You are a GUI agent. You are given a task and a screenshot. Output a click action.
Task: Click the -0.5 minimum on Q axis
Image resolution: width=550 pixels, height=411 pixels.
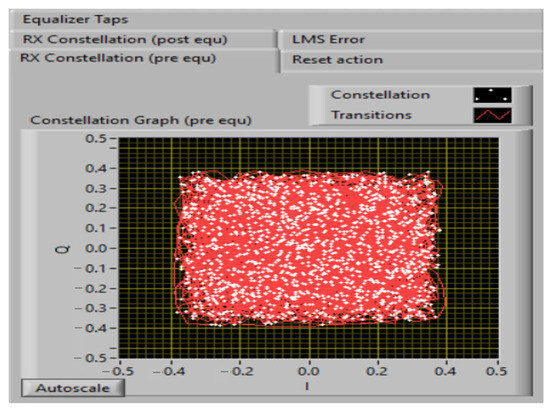point(90,358)
